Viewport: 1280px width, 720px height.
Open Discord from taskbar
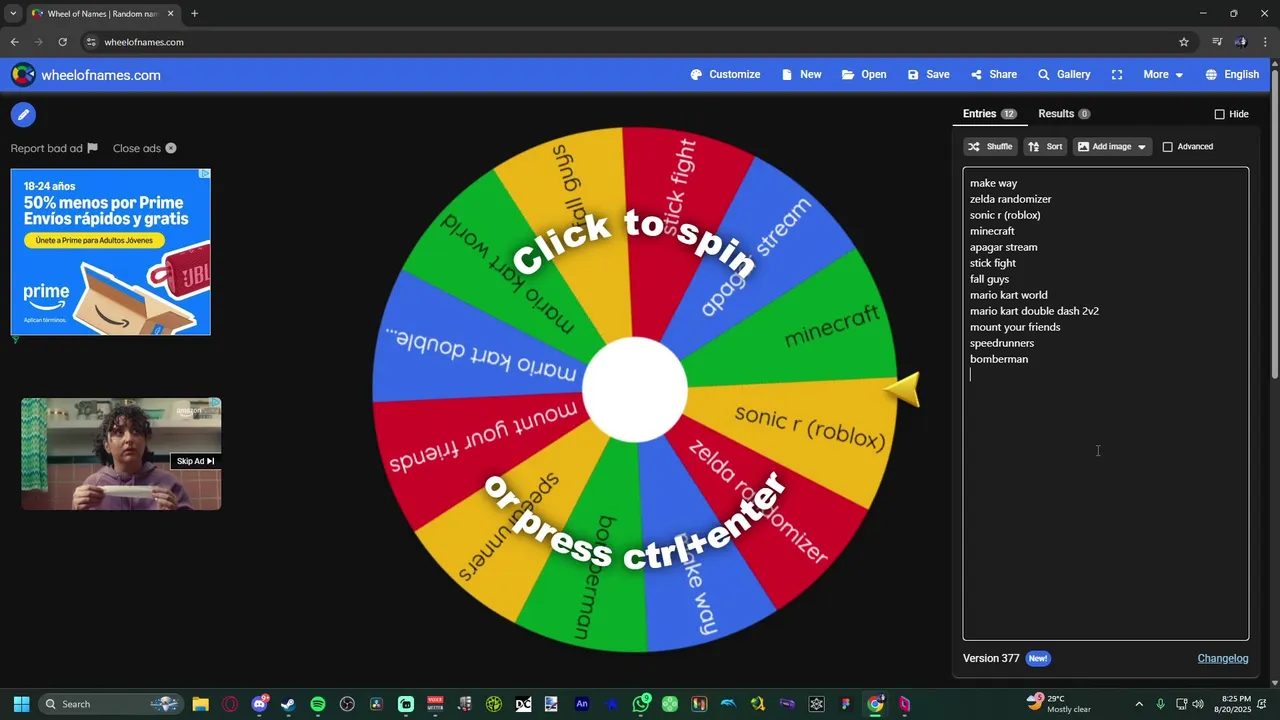click(x=260, y=704)
